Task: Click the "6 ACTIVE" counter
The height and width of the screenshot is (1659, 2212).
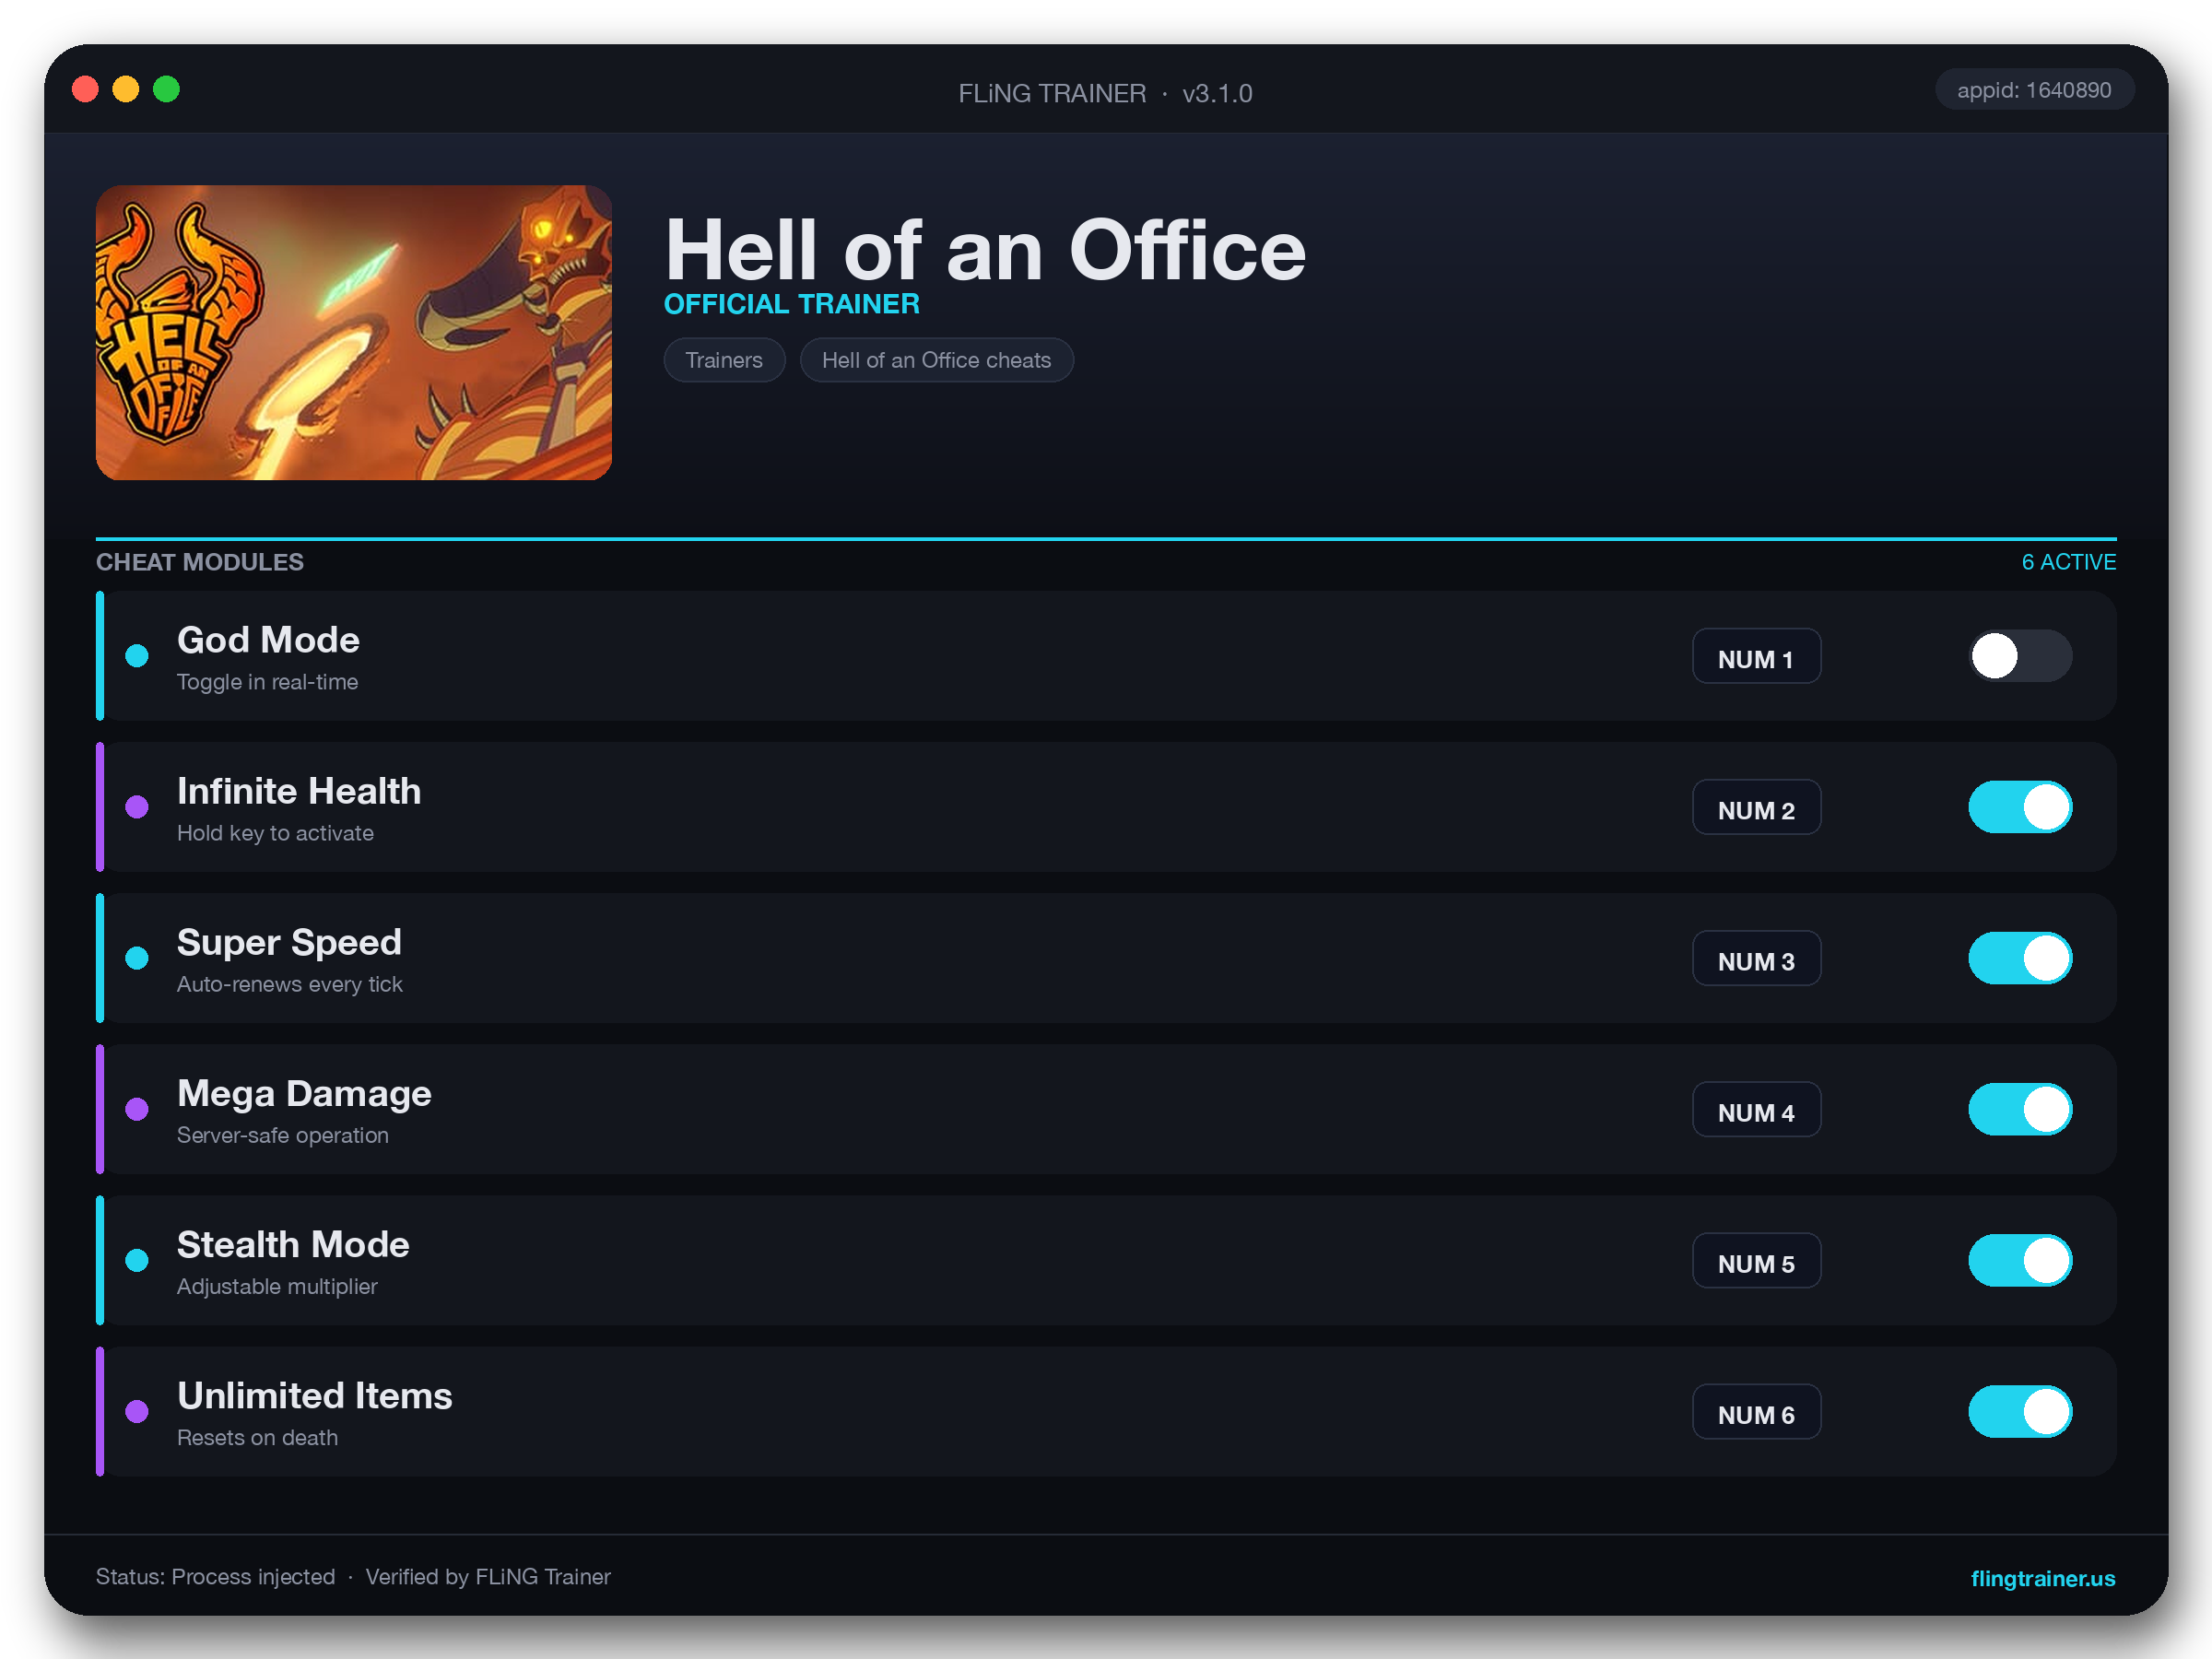Action: pyautogui.click(x=2068, y=562)
